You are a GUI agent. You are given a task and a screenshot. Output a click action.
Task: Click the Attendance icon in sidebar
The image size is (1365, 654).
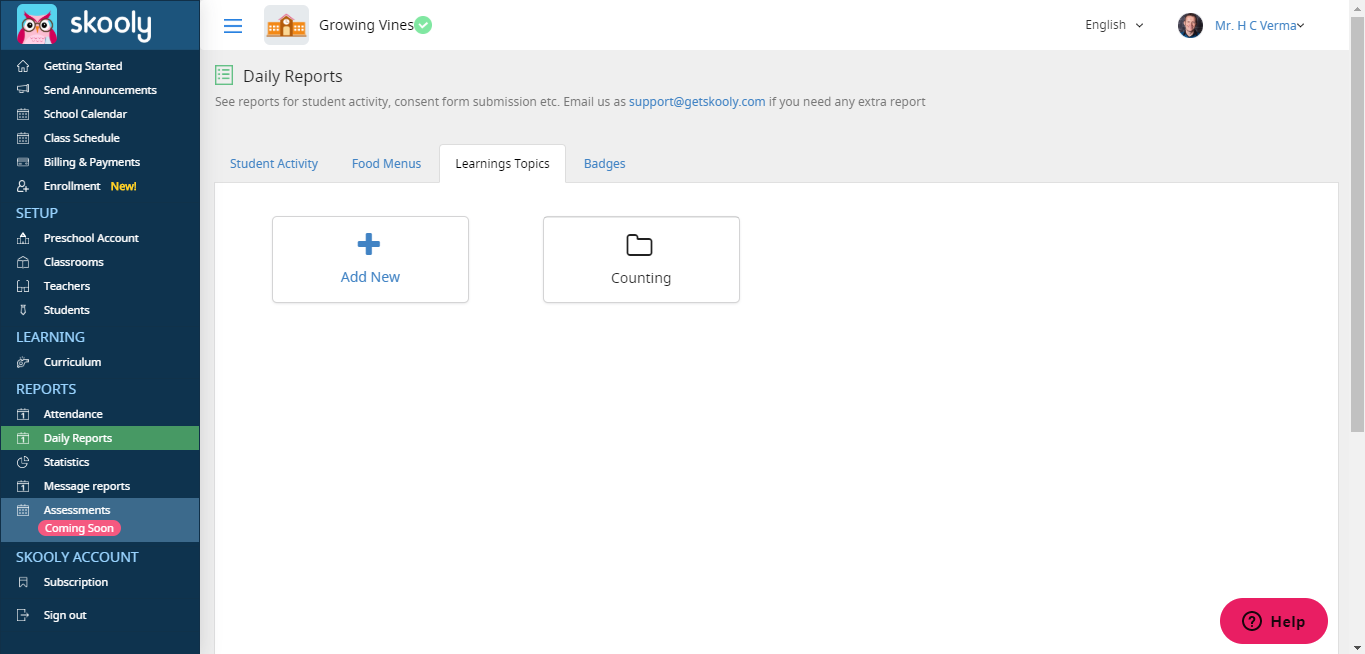click(x=23, y=414)
